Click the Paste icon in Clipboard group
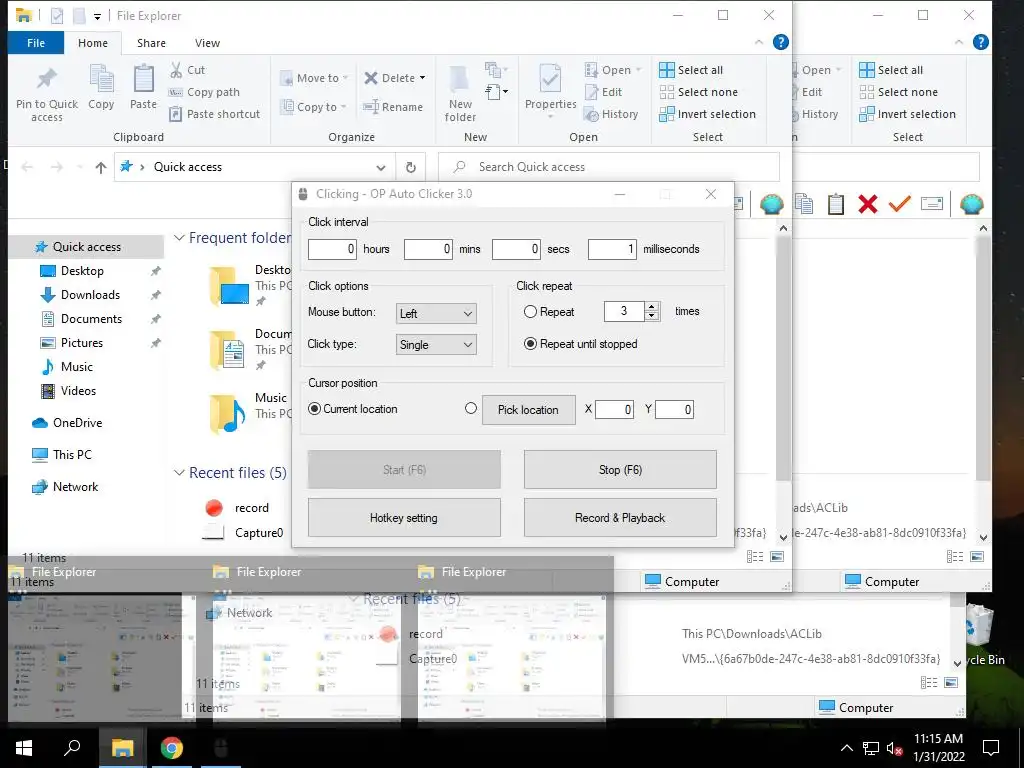The image size is (1024, 768). [x=143, y=80]
